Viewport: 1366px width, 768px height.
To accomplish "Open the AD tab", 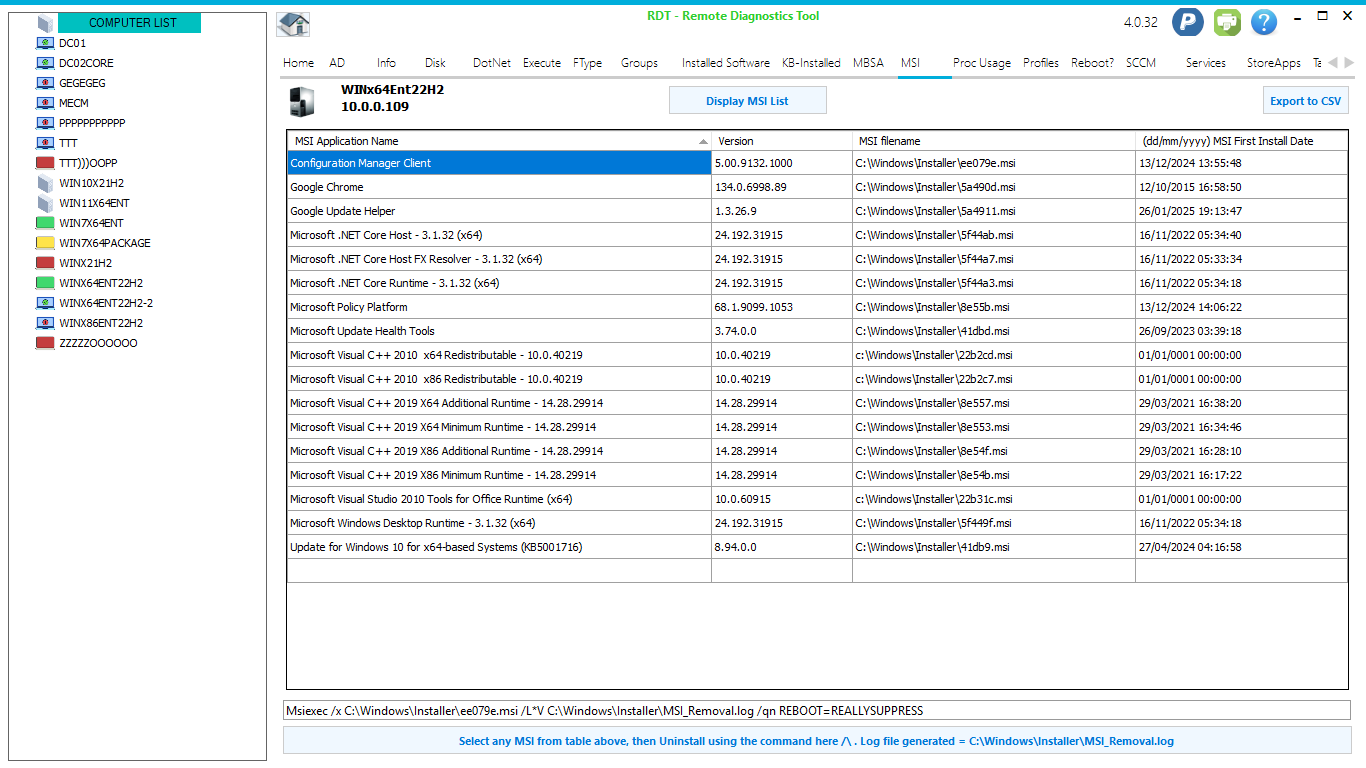I will (x=337, y=63).
